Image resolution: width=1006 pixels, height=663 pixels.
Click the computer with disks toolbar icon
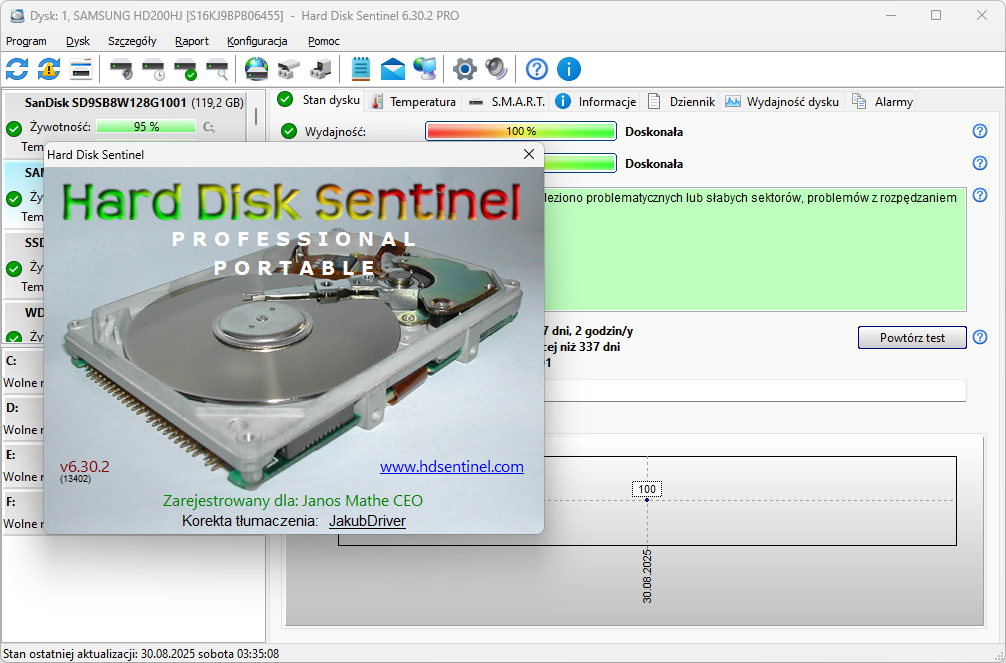(x=321, y=69)
